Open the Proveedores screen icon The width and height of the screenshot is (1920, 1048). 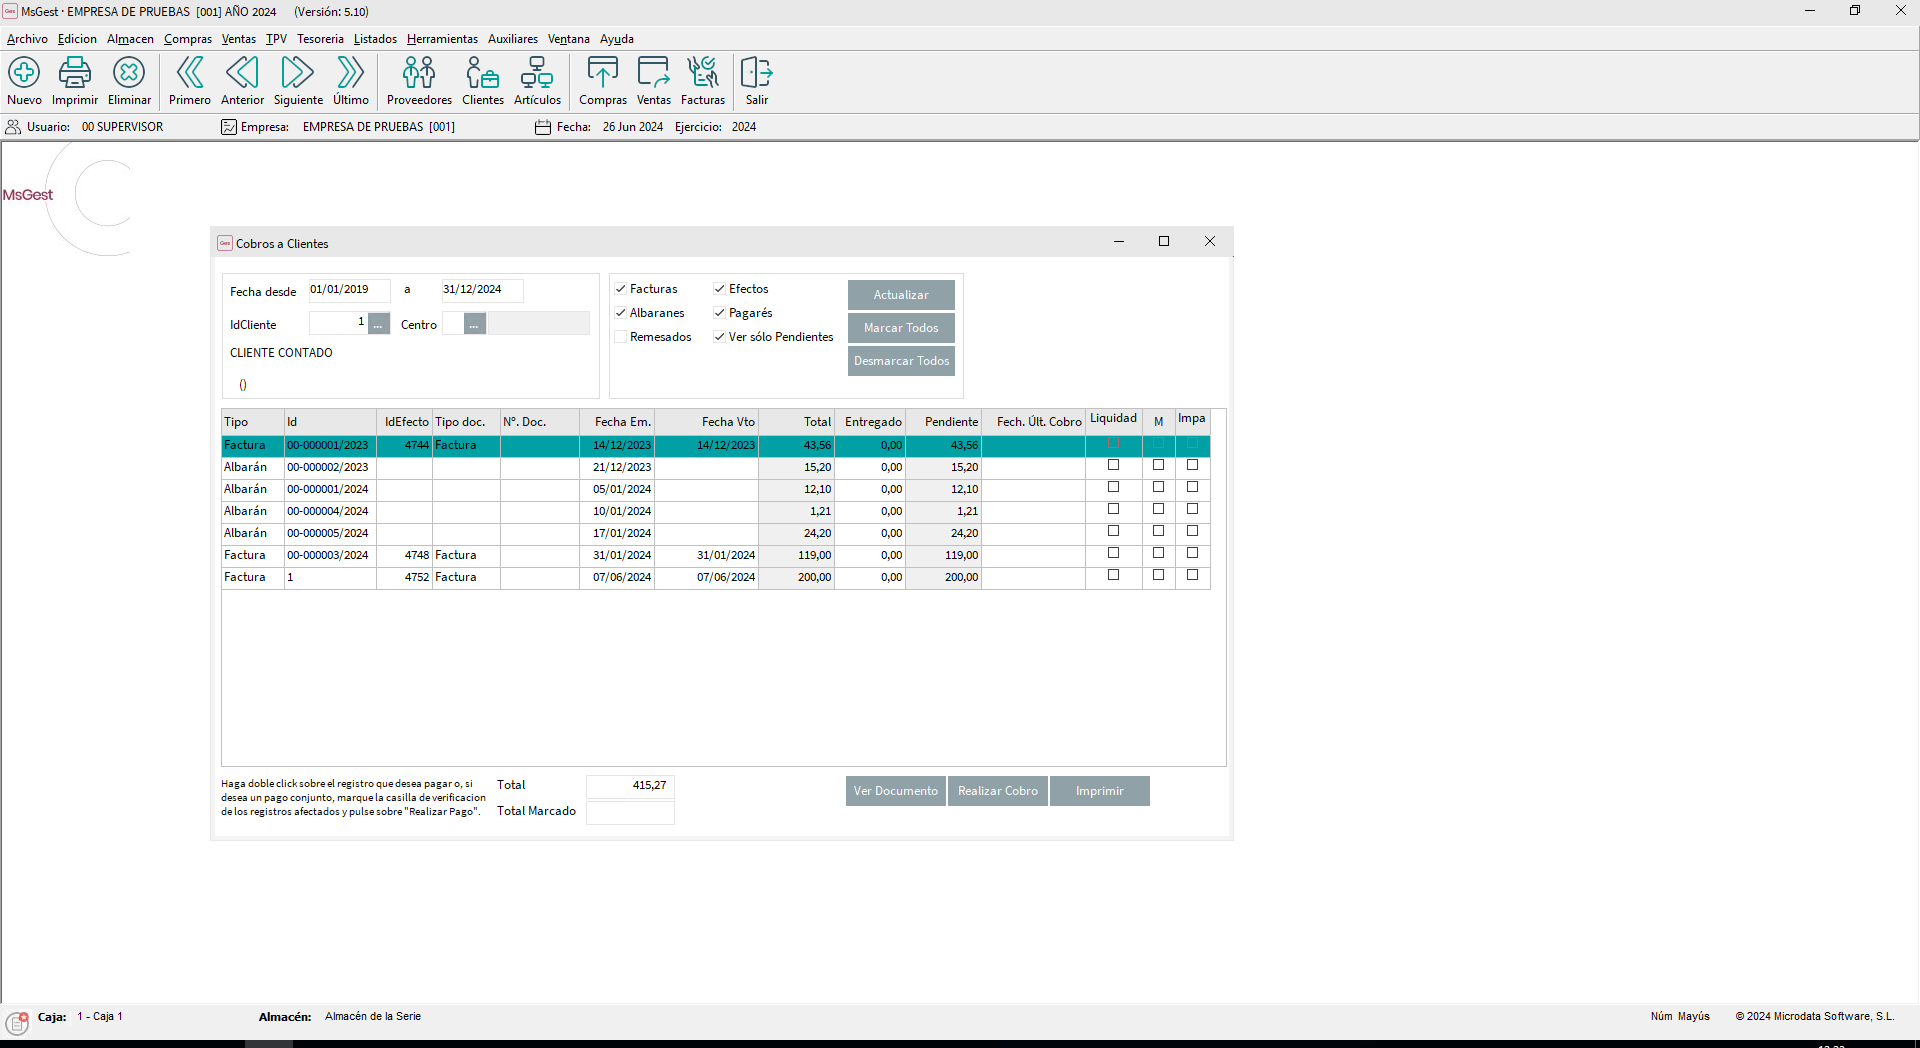[x=418, y=82]
